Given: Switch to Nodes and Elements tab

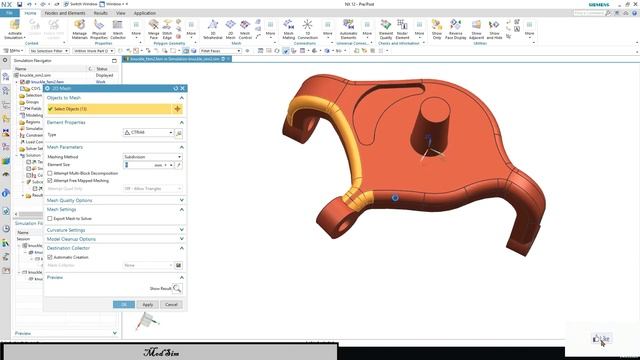Looking at the screenshot, I should (x=65, y=13).
